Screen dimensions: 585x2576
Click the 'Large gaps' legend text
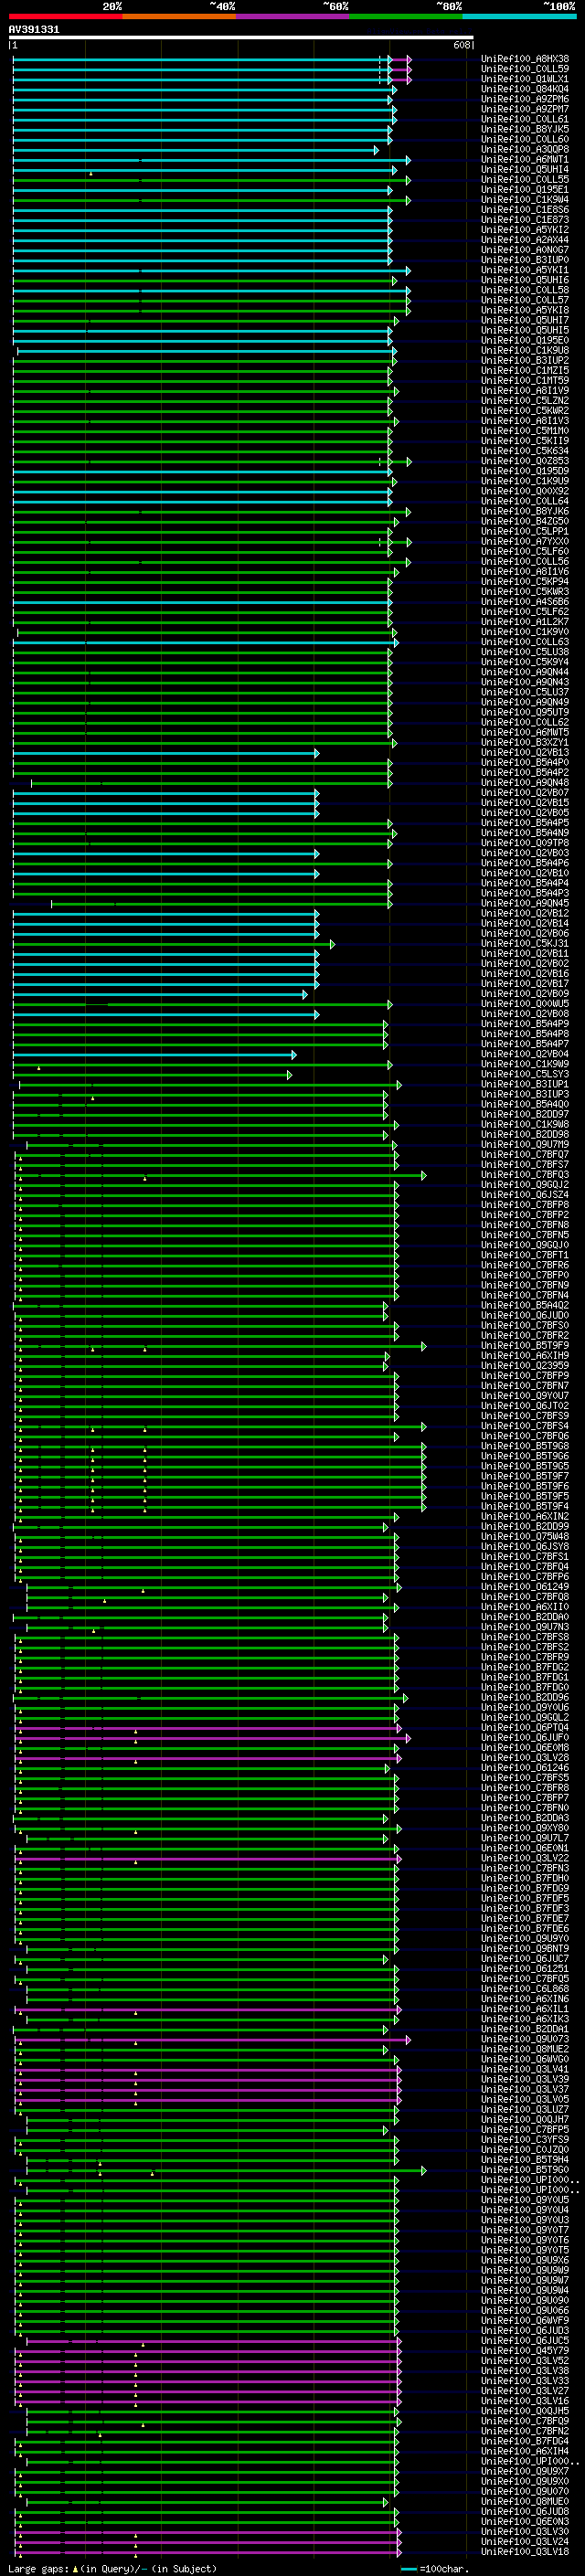tap(40, 2569)
